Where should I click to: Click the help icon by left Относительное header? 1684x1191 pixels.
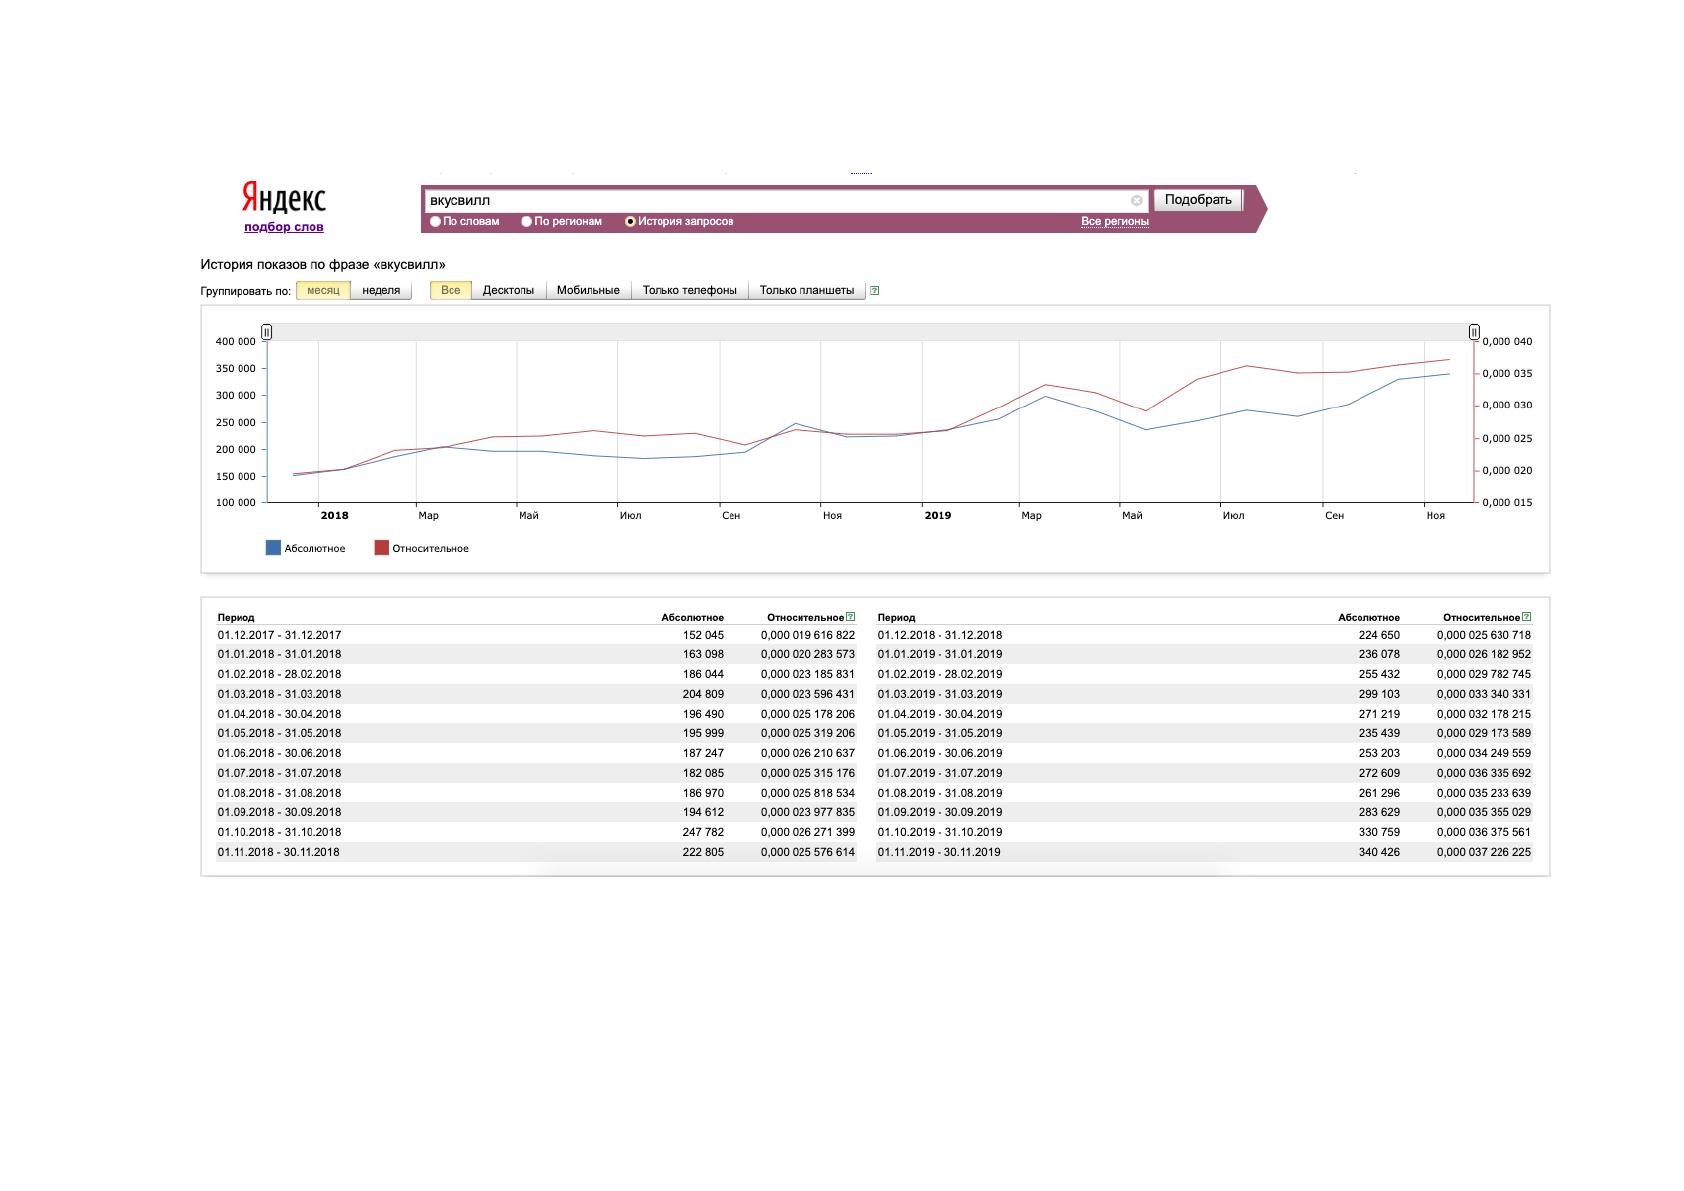click(x=851, y=617)
